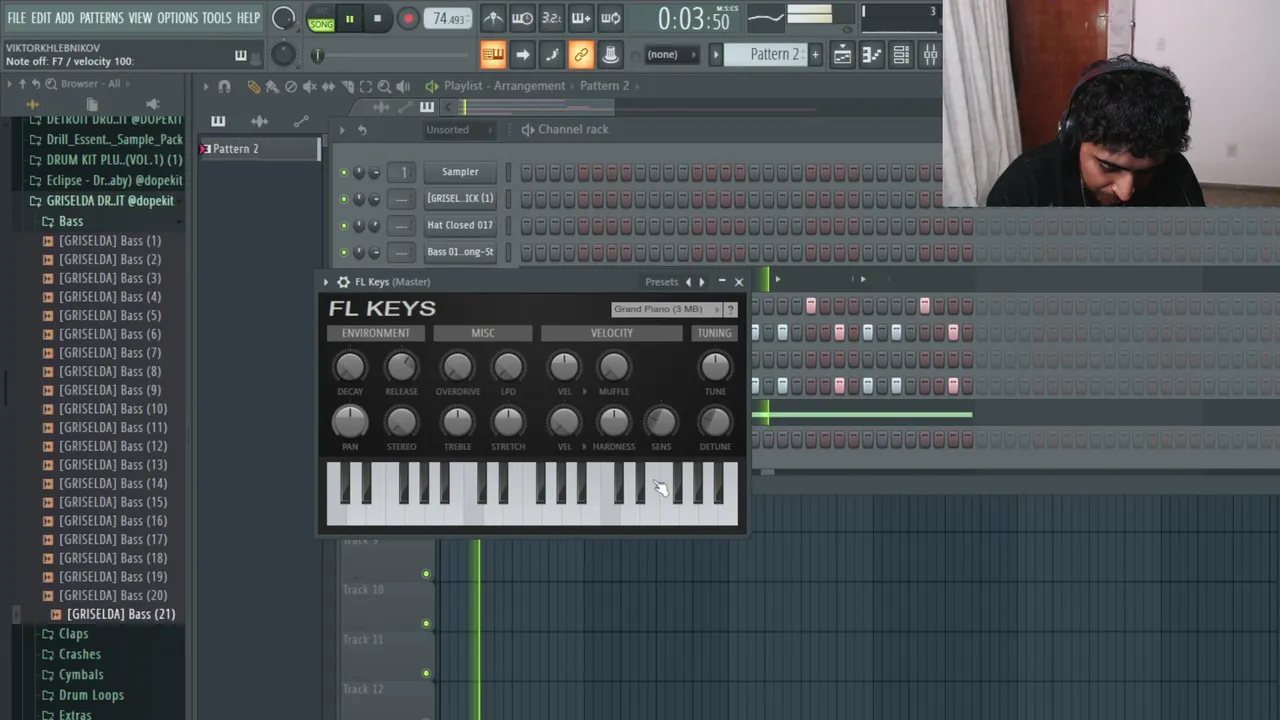The width and height of the screenshot is (1280, 720).
Task: Open Grand Piano (3 MB) sample dropdown
Action: tap(666, 309)
